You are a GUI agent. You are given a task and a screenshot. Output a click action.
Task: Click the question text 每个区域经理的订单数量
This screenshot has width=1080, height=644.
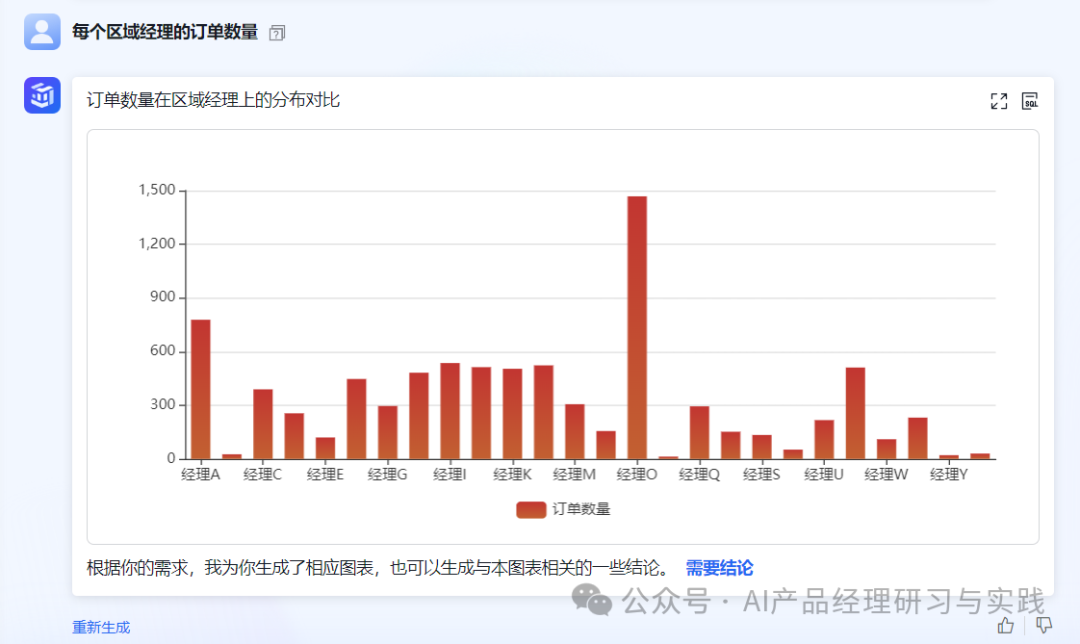165,32
